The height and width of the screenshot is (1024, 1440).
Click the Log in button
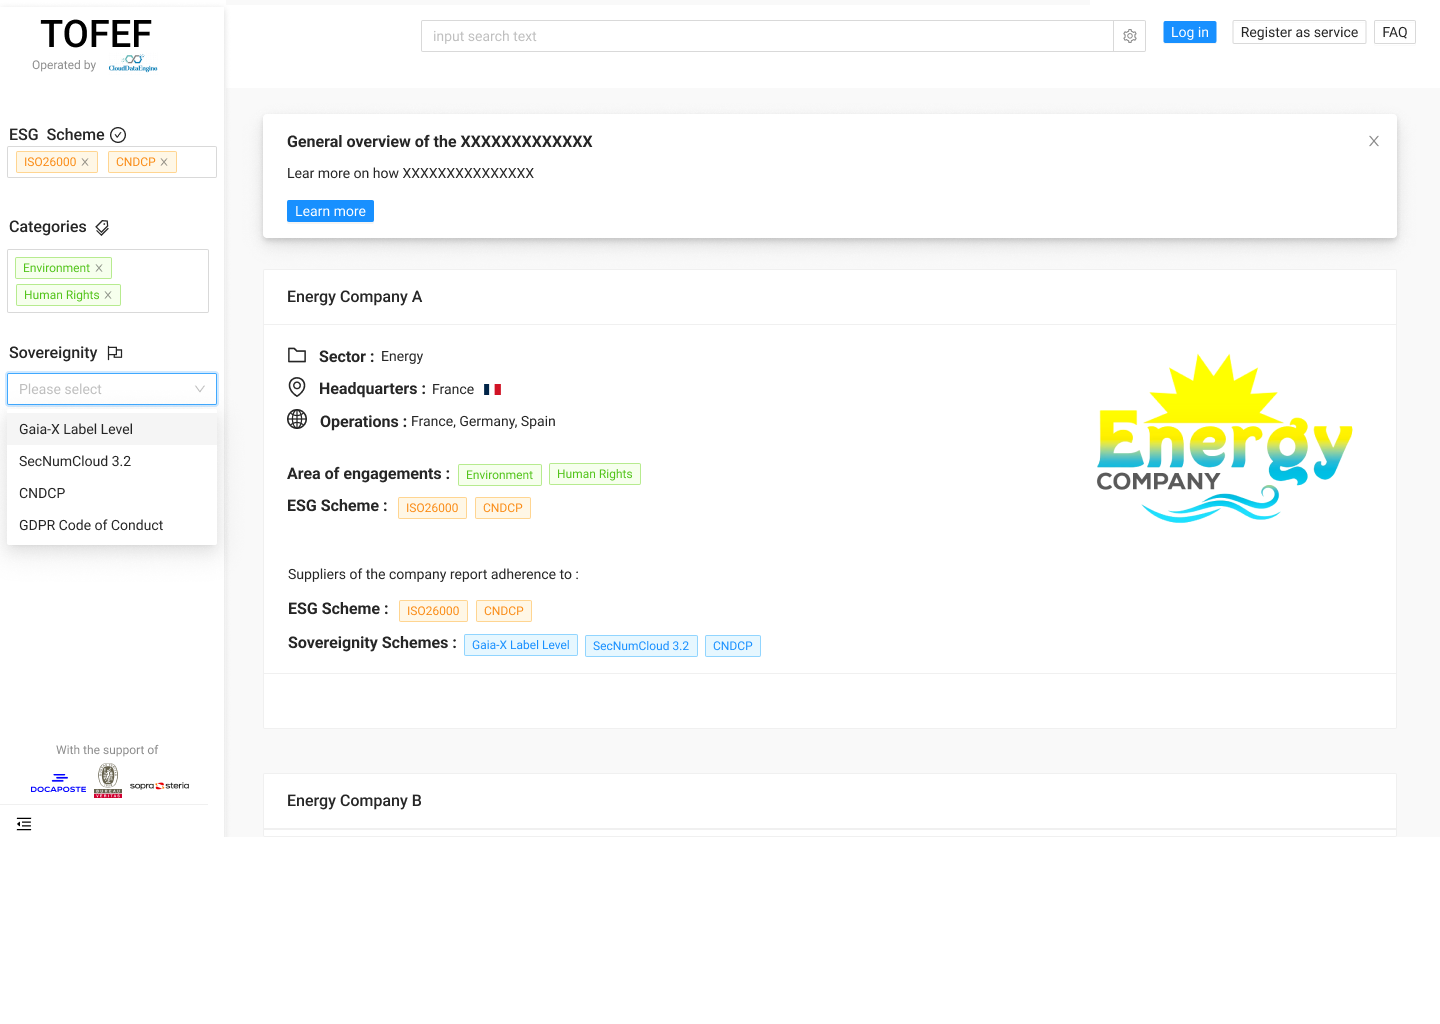tap(1189, 32)
